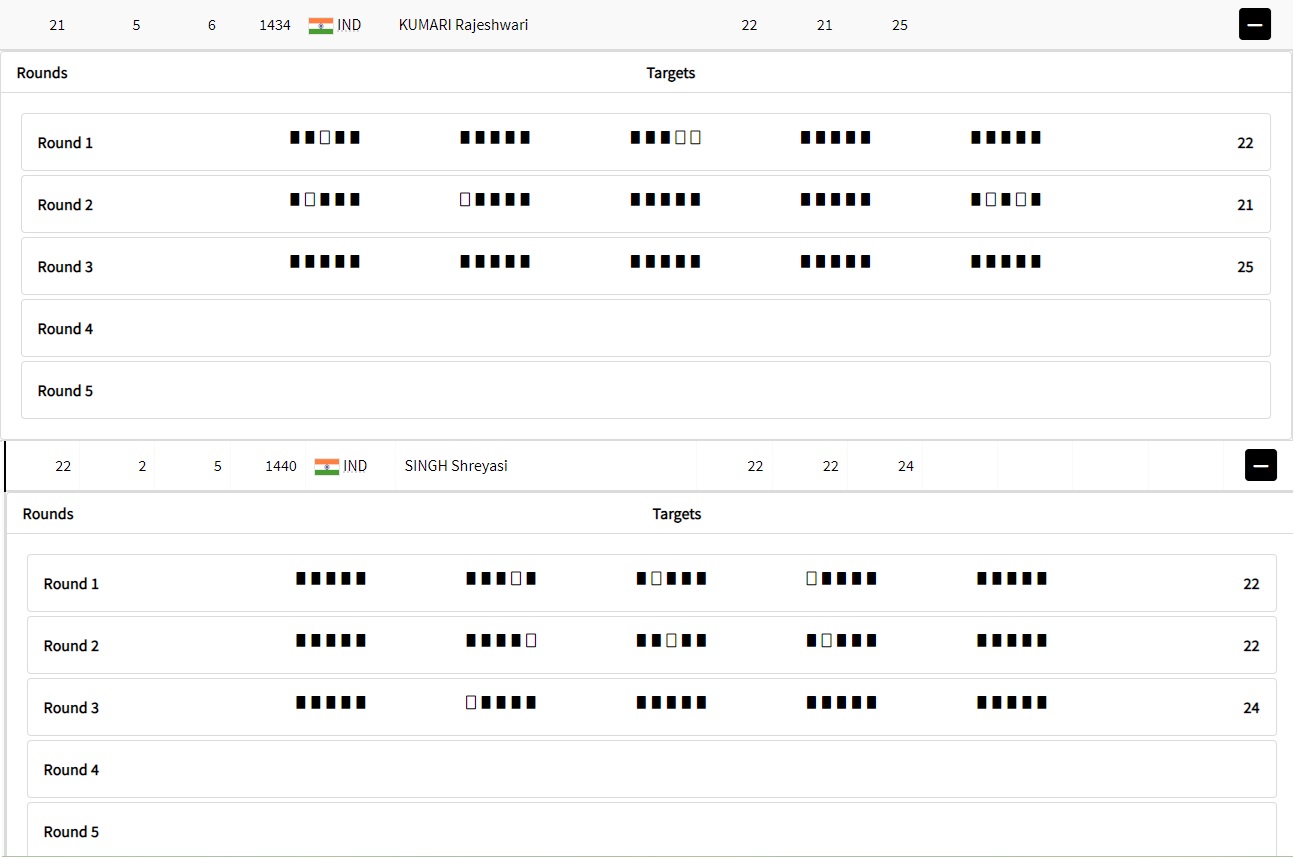Click bib number 1440 in Singh's row

click(281, 466)
